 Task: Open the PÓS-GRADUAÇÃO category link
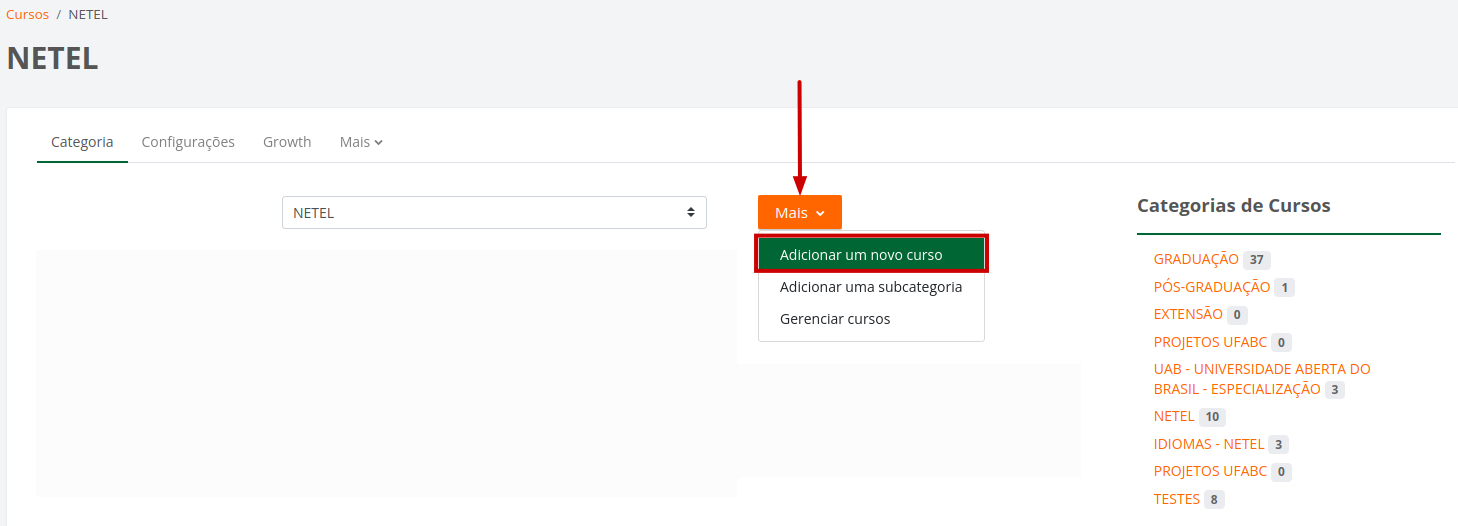pyautogui.click(x=1212, y=287)
